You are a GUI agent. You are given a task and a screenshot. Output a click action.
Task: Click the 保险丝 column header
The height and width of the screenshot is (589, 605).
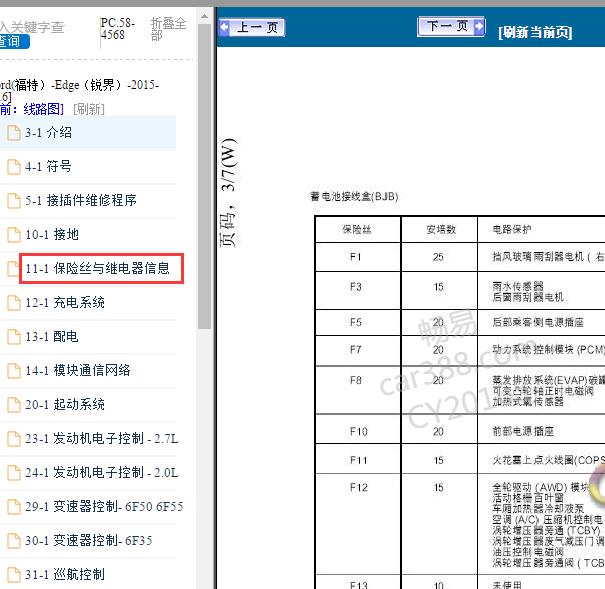pyautogui.click(x=357, y=230)
